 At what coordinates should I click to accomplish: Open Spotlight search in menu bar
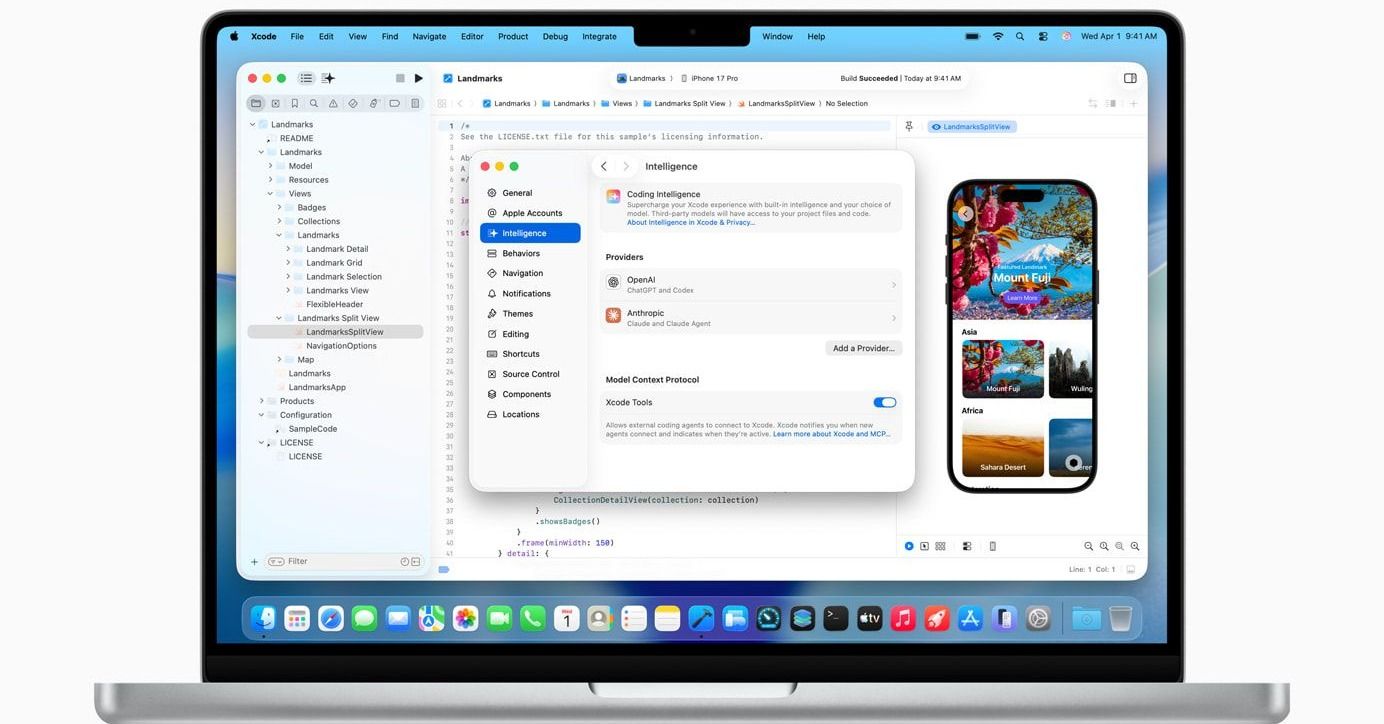(x=1020, y=36)
